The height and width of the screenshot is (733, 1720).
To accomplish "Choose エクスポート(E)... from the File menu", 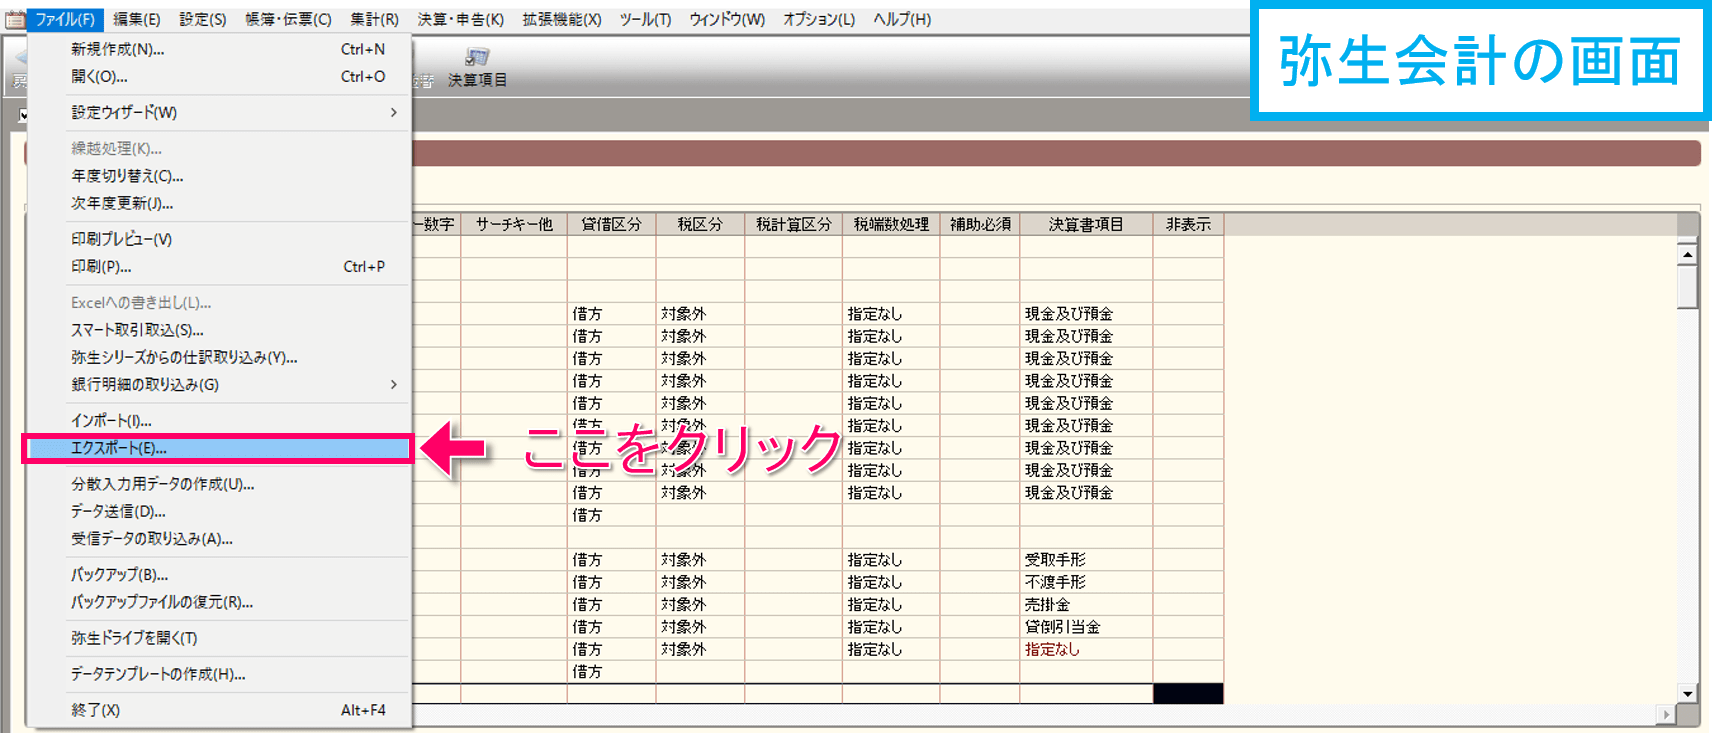I will pyautogui.click(x=219, y=448).
